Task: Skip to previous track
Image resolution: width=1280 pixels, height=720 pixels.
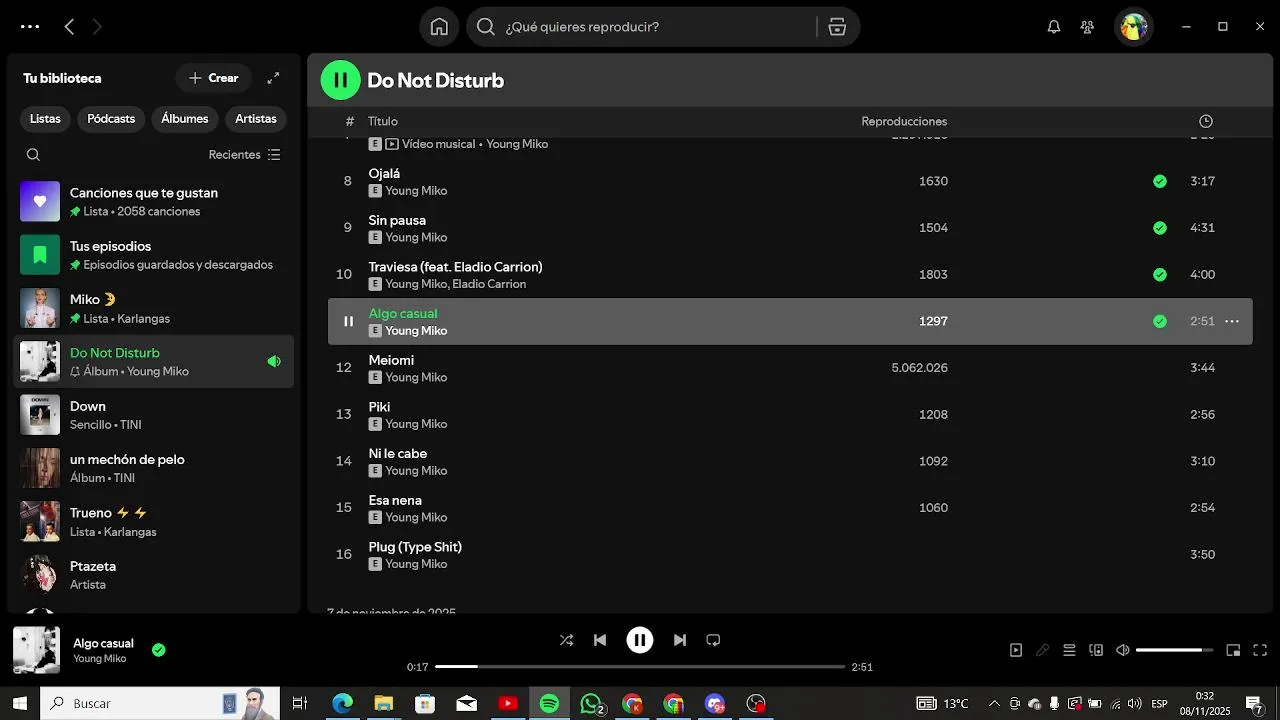Action: pos(600,640)
